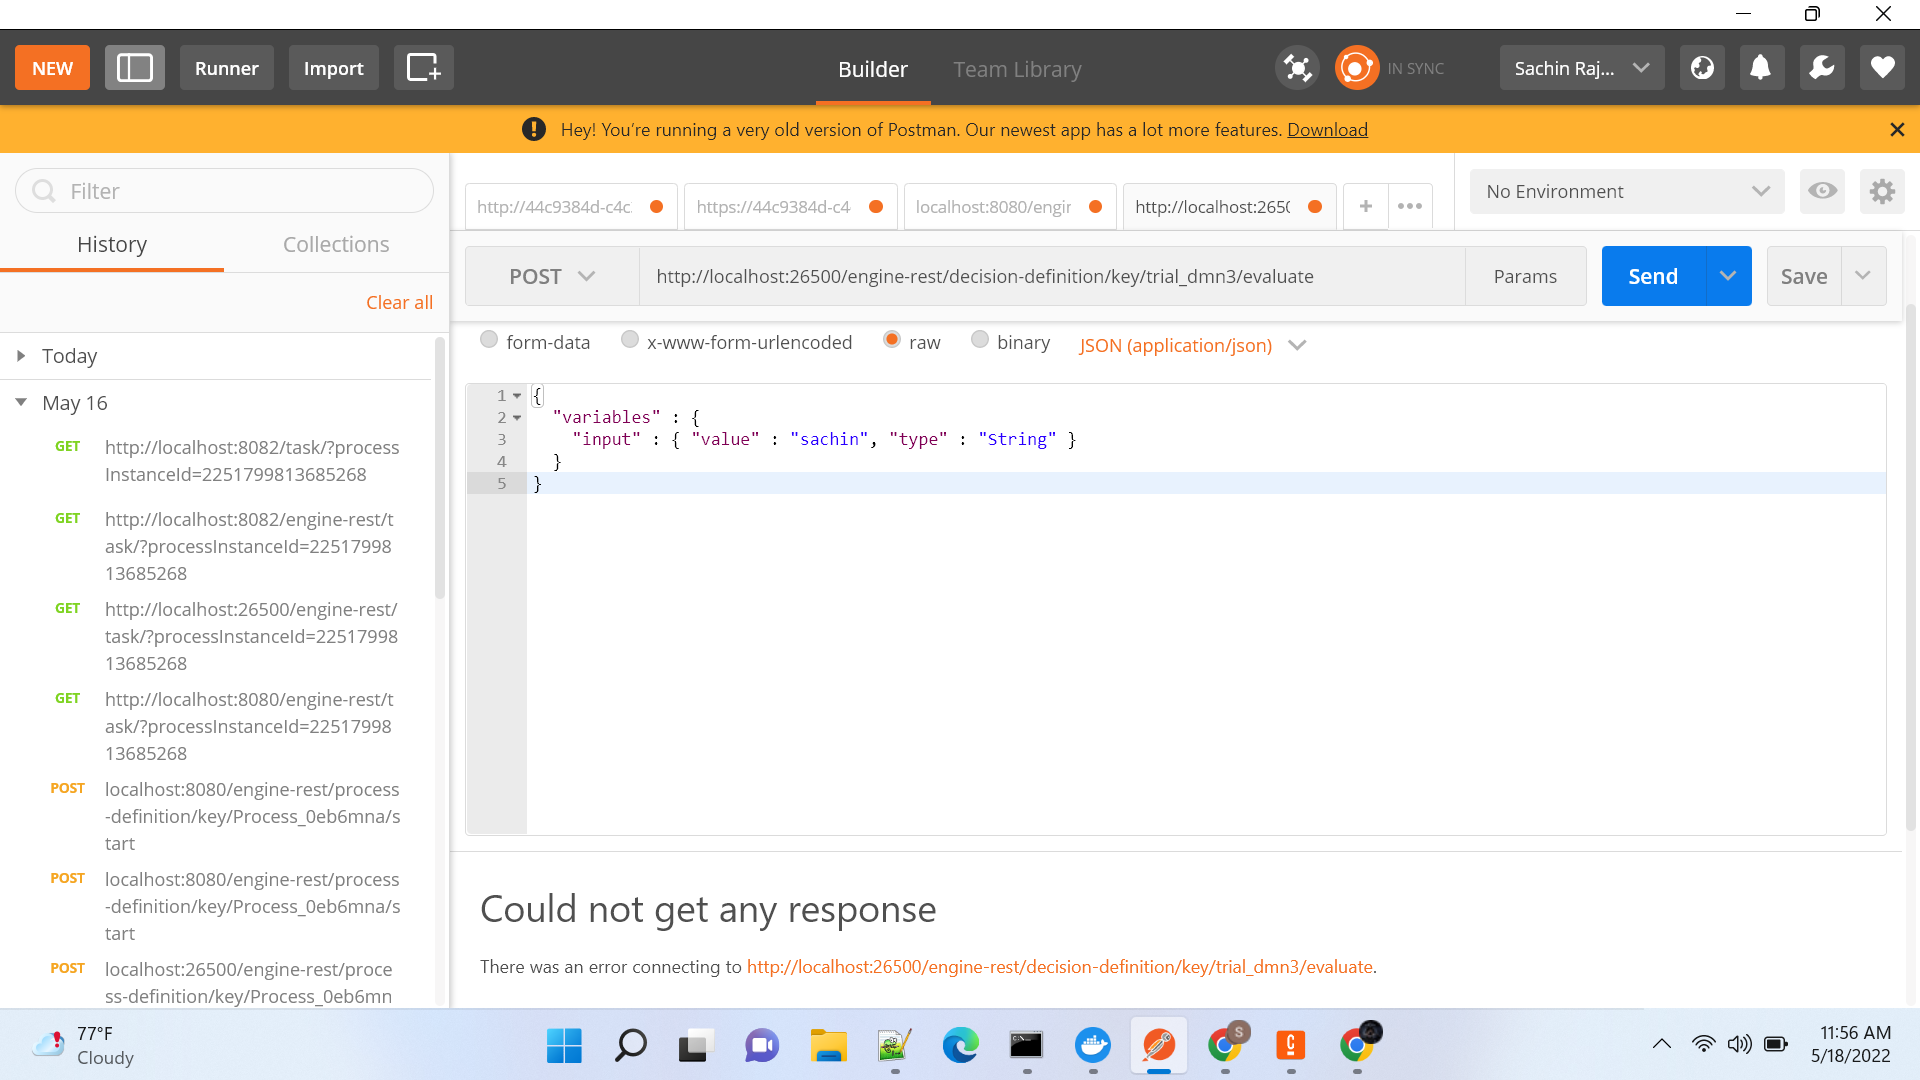Click environment quick look eye icon
The width and height of the screenshot is (1920, 1080).
(1822, 191)
